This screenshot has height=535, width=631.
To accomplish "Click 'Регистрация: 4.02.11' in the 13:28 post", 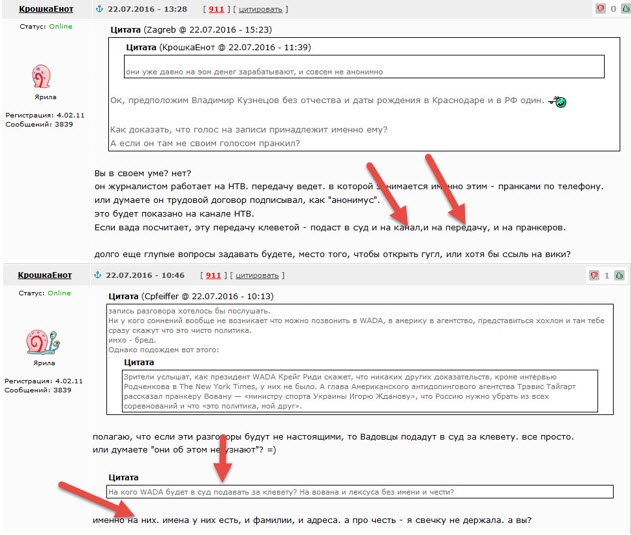I will [45, 115].
